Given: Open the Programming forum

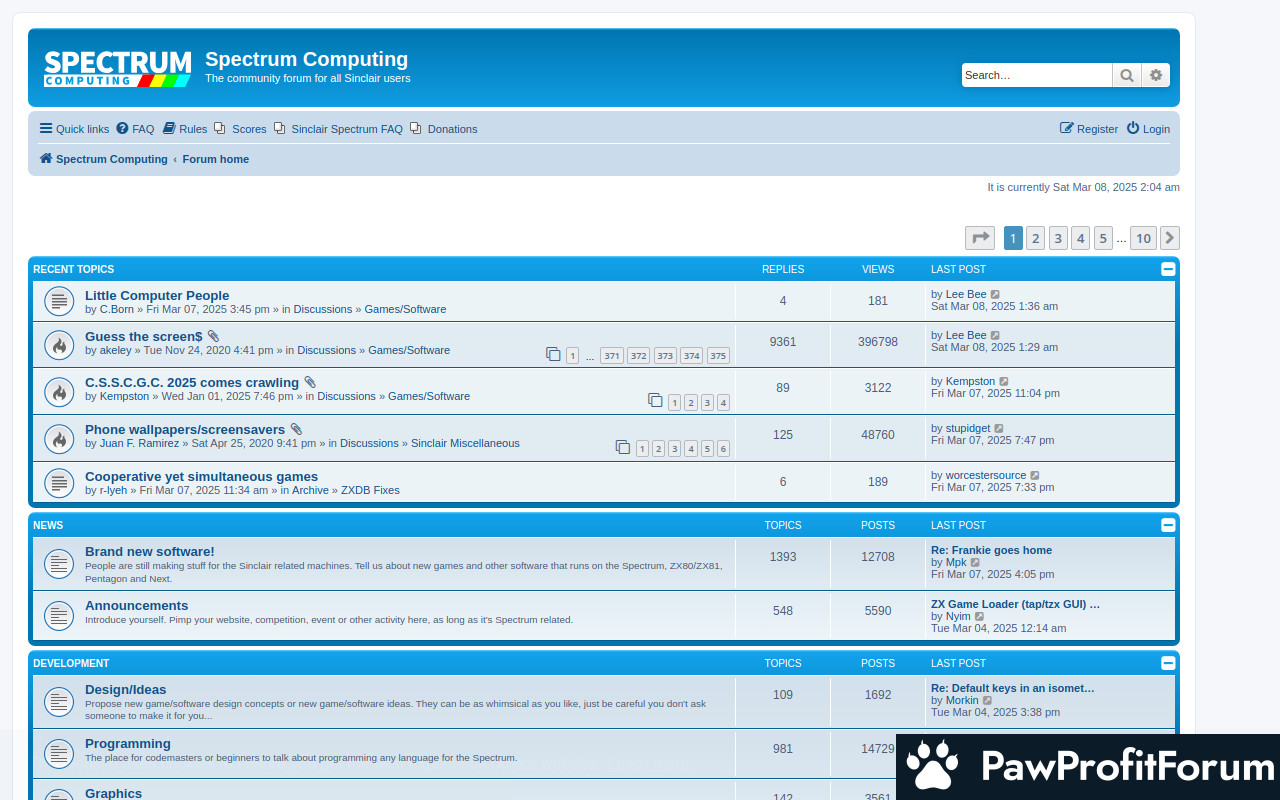Looking at the screenshot, I should 128,743.
